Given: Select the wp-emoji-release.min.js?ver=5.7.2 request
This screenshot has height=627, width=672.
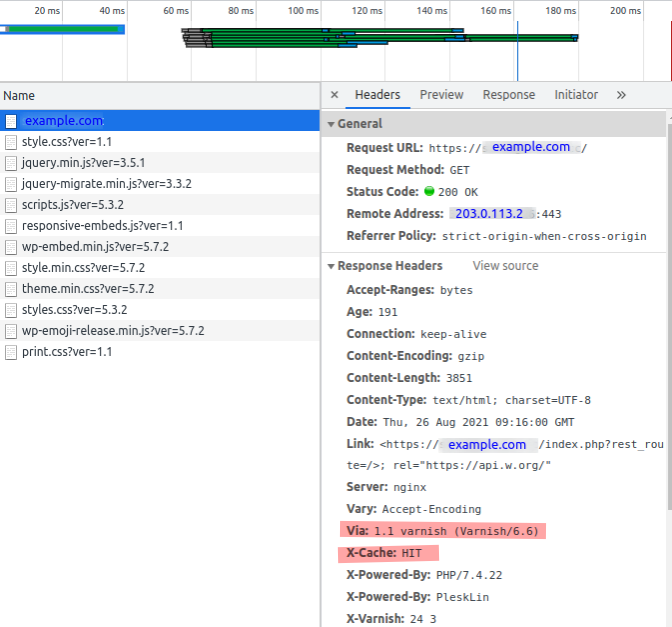Looking at the screenshot, I should click(159, 331).
